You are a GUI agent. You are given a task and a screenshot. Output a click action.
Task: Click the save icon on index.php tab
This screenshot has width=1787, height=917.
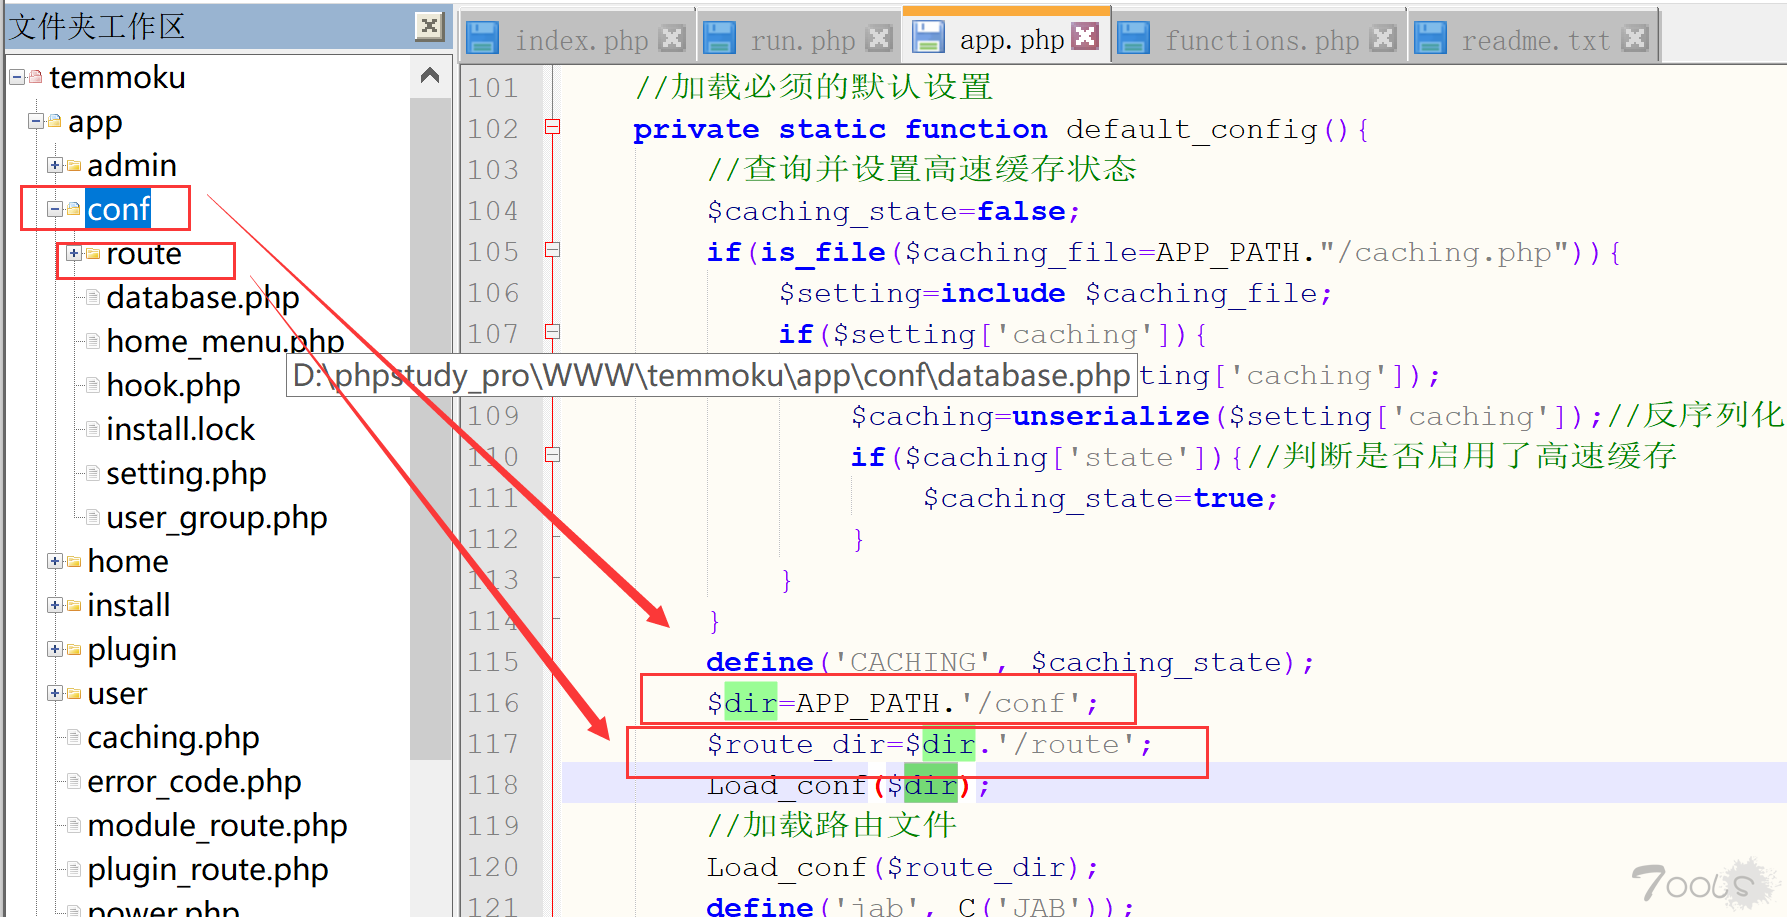coord(483,39)
